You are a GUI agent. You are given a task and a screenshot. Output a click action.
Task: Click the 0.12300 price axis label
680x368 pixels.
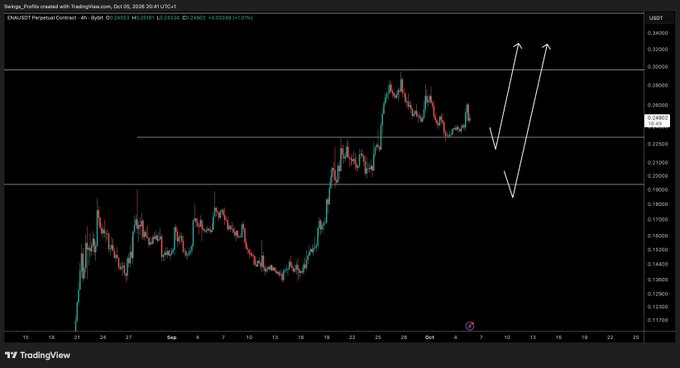pyautogui.click(x=657, y=306)
